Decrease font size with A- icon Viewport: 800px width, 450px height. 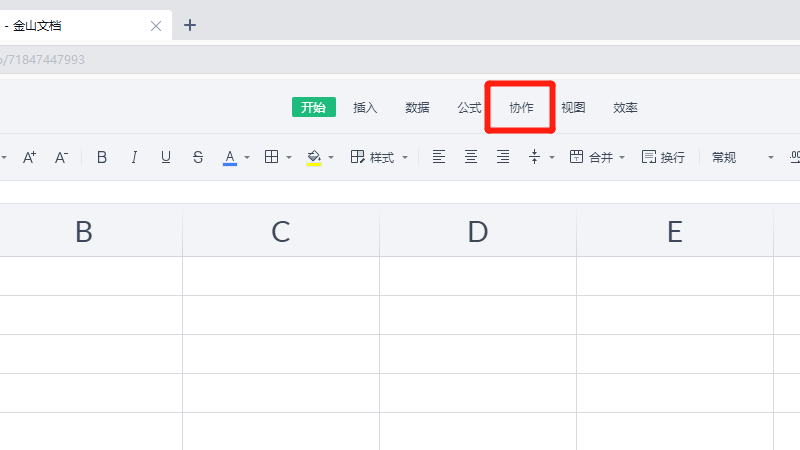click(61, 157)
